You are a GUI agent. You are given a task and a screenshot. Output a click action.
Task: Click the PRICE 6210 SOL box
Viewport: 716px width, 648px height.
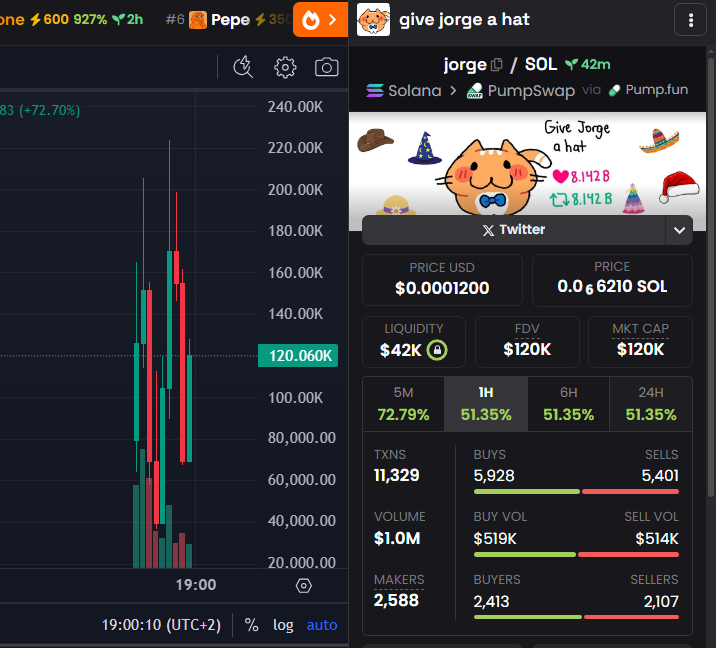coord(612,280)
